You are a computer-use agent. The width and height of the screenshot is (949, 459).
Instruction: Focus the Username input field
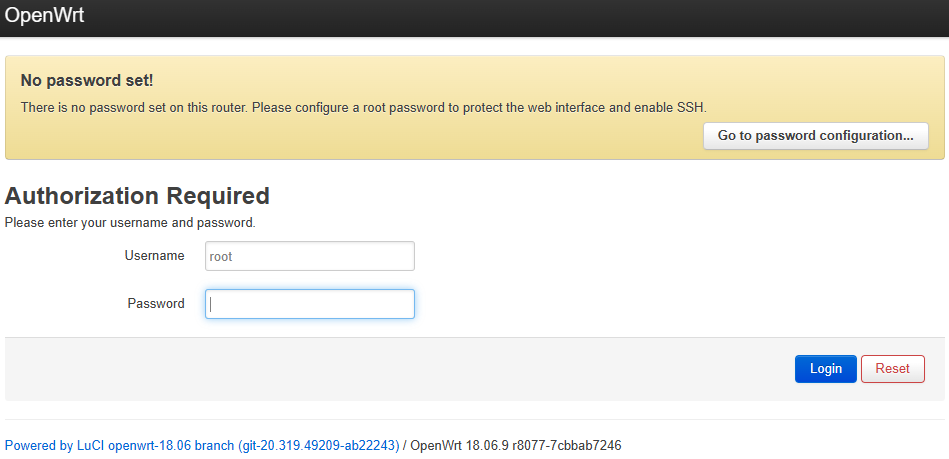[309, 256]
